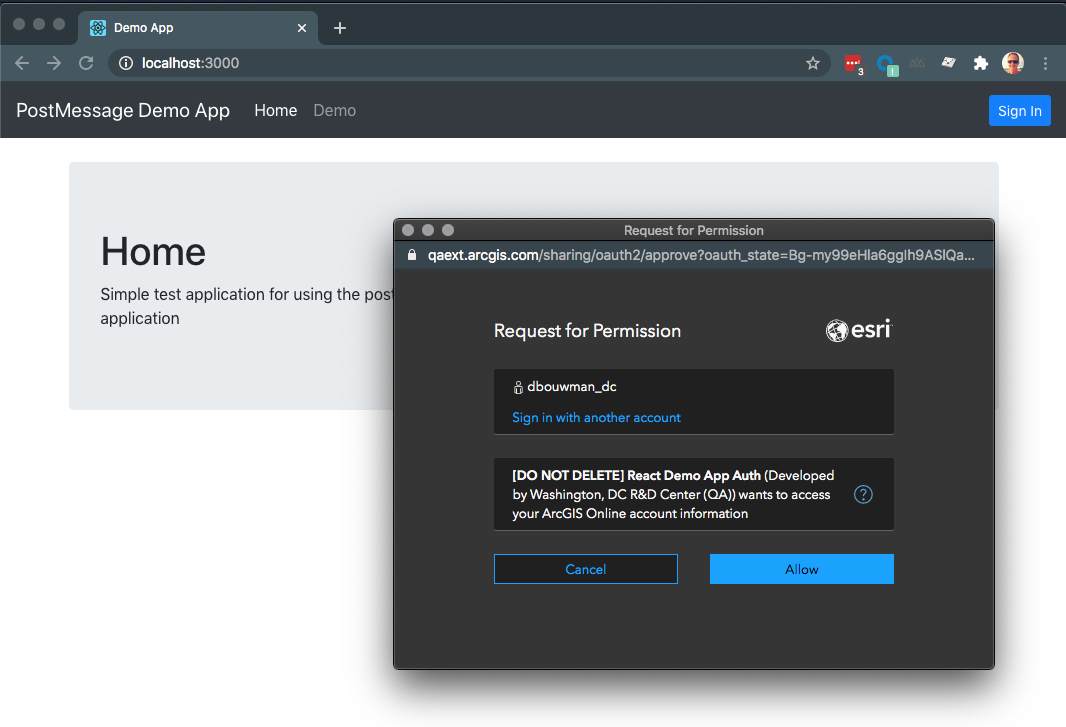Reload the localhost page
Screen dimensions: 1066x727
pos(86,63)
